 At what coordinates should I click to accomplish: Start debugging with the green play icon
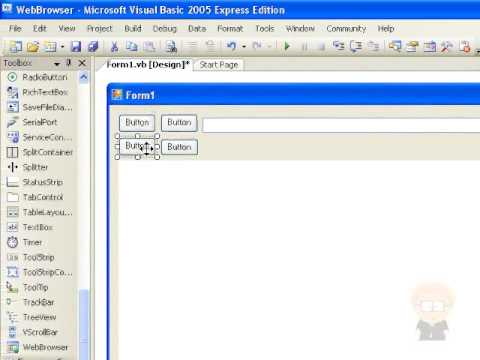(287, 46)
